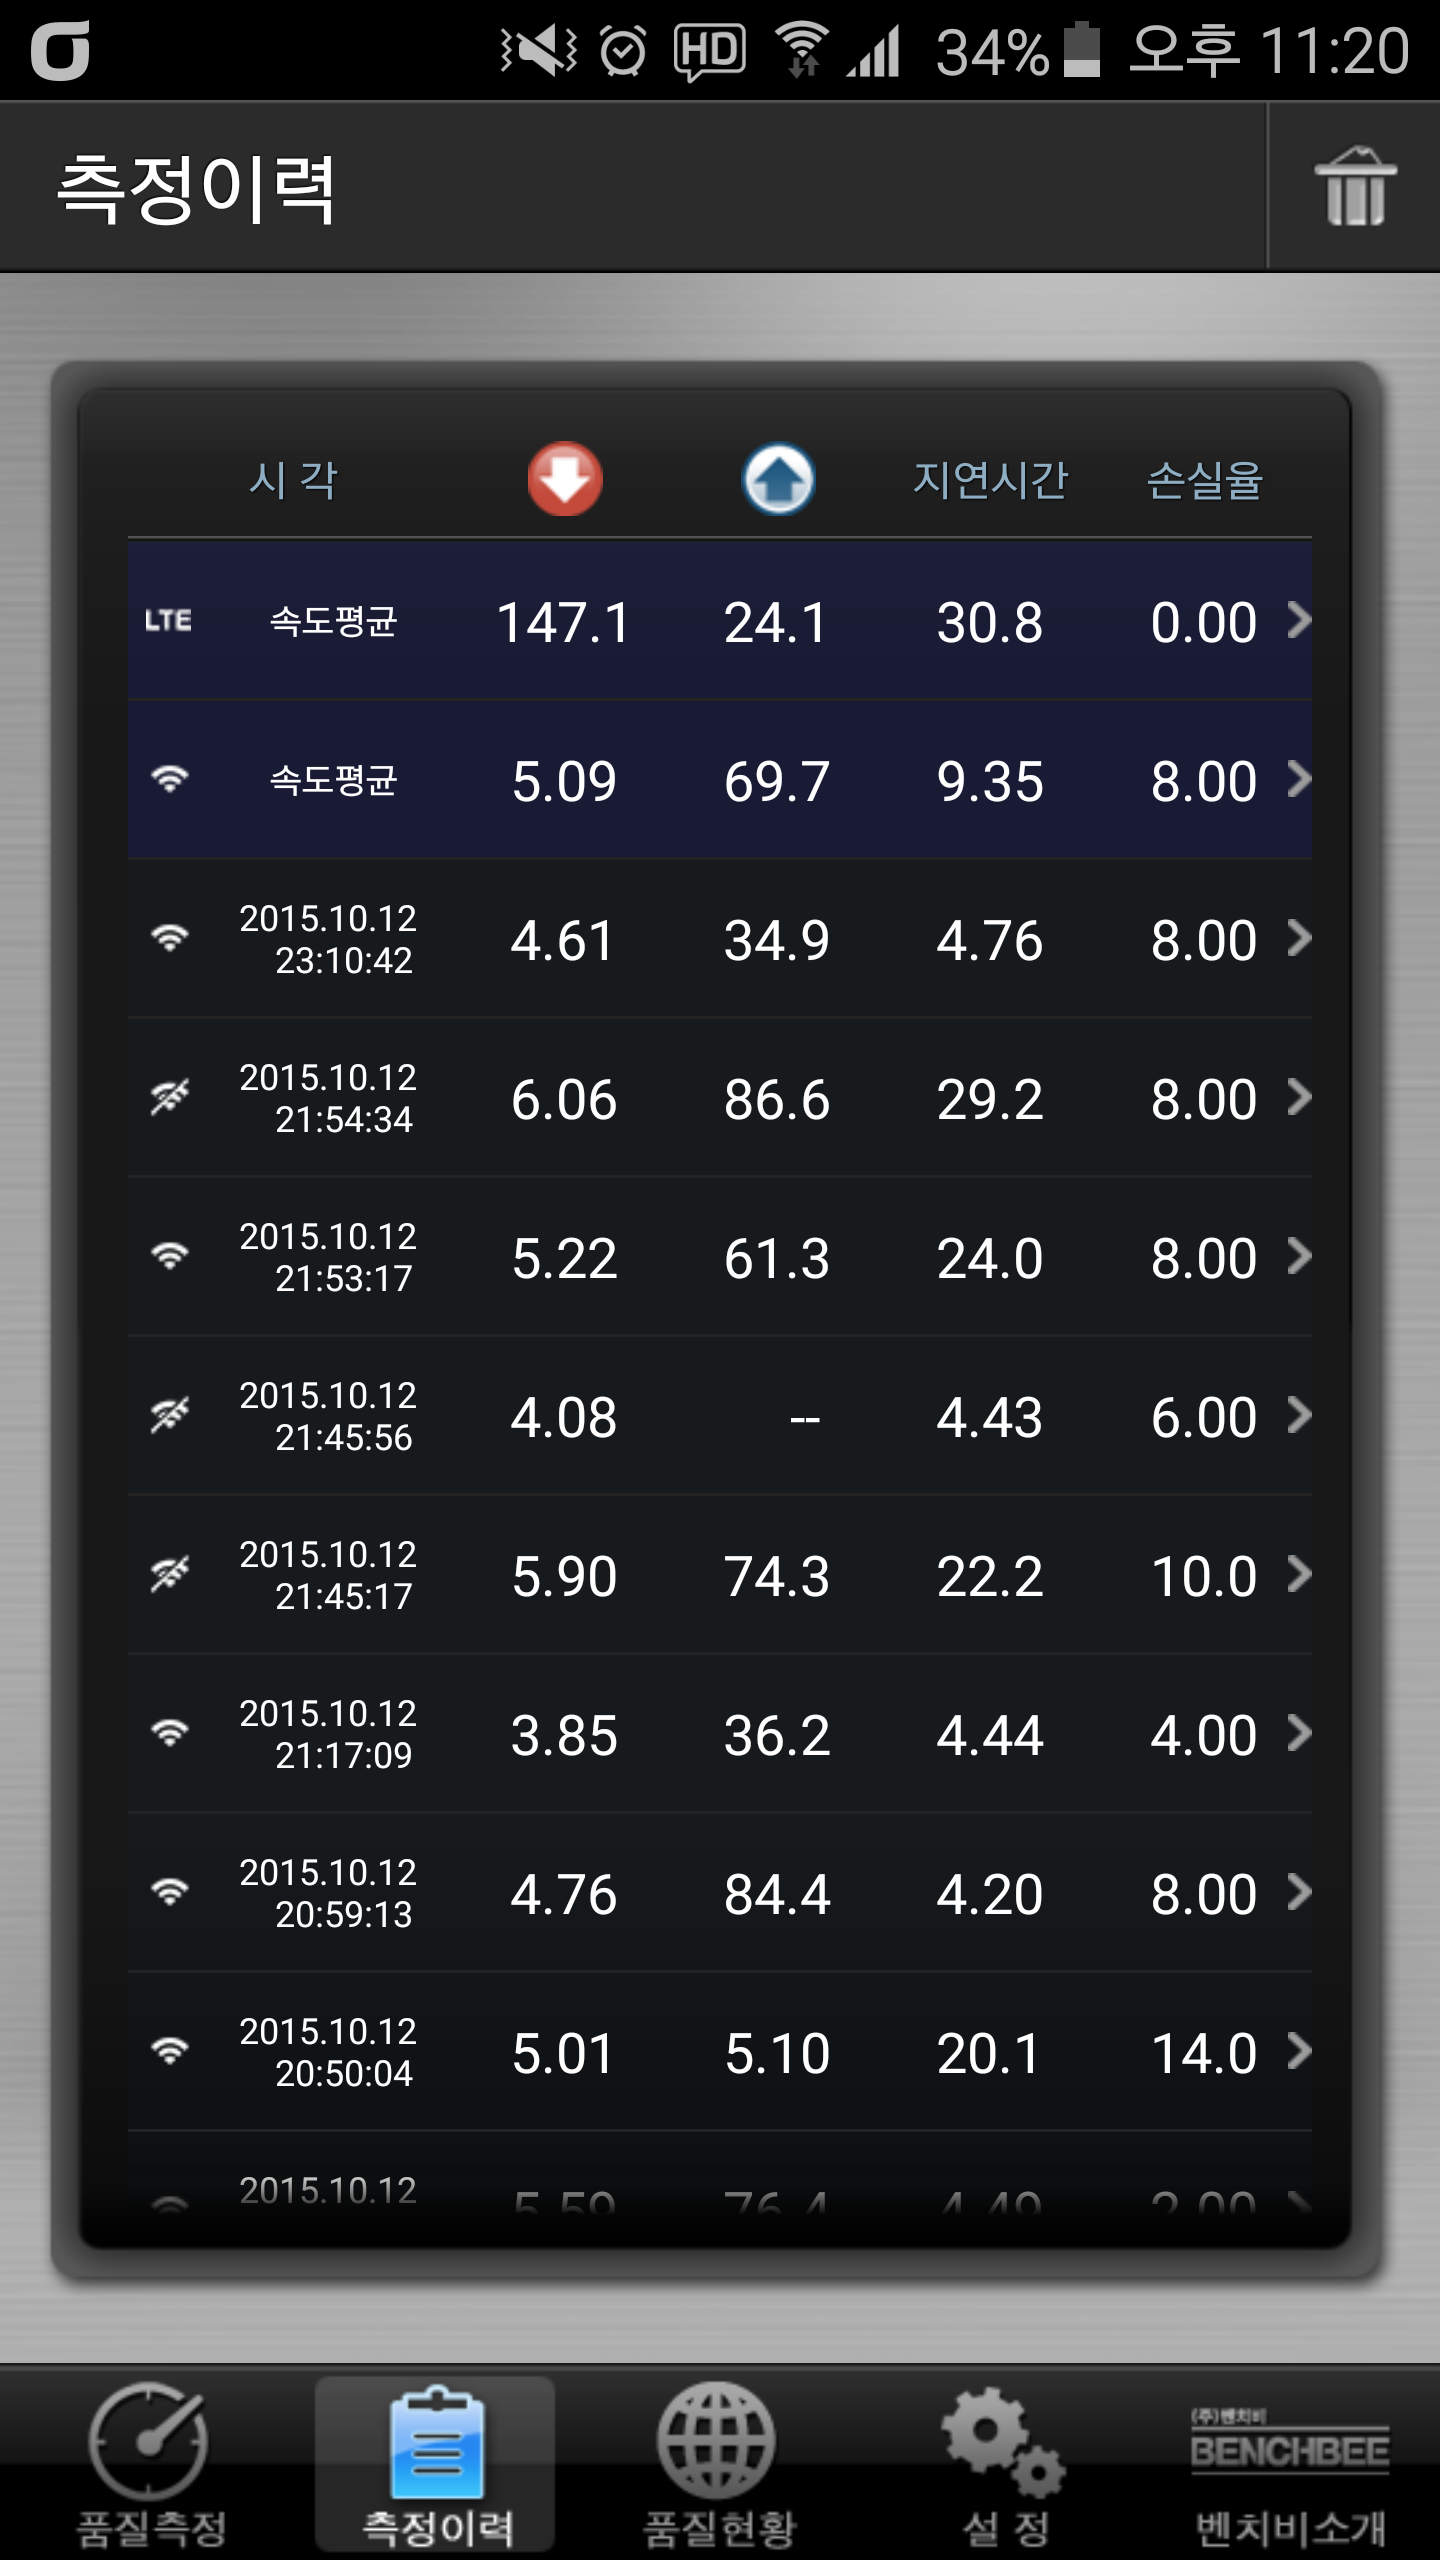Expand 21:53:17 measurement chevron
Viewport: 1440px width, 2560px height.
1299,1256
